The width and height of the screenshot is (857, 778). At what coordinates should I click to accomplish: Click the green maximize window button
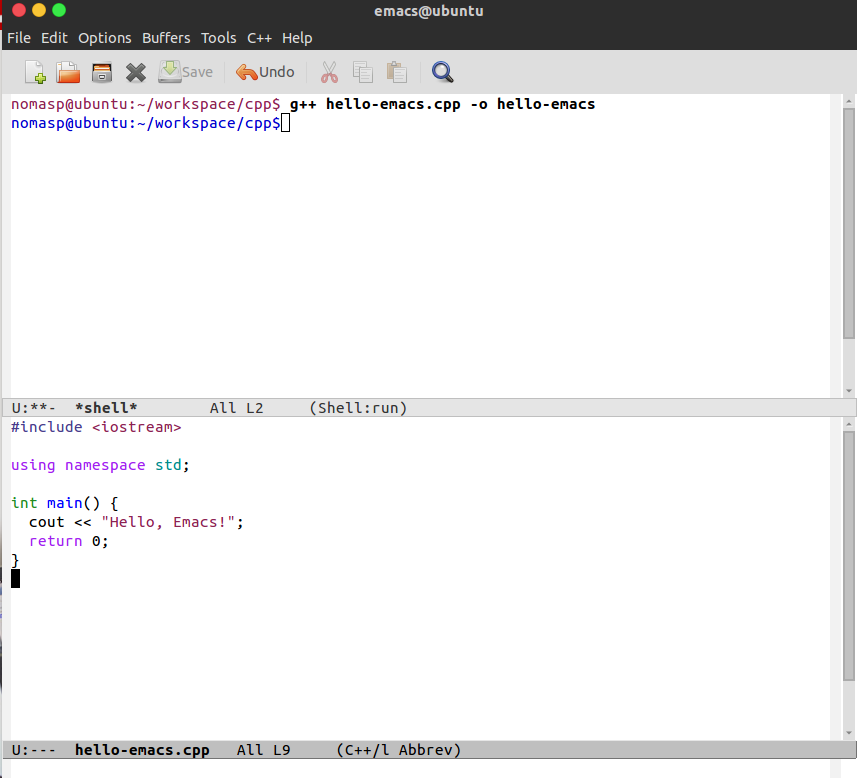59,10
